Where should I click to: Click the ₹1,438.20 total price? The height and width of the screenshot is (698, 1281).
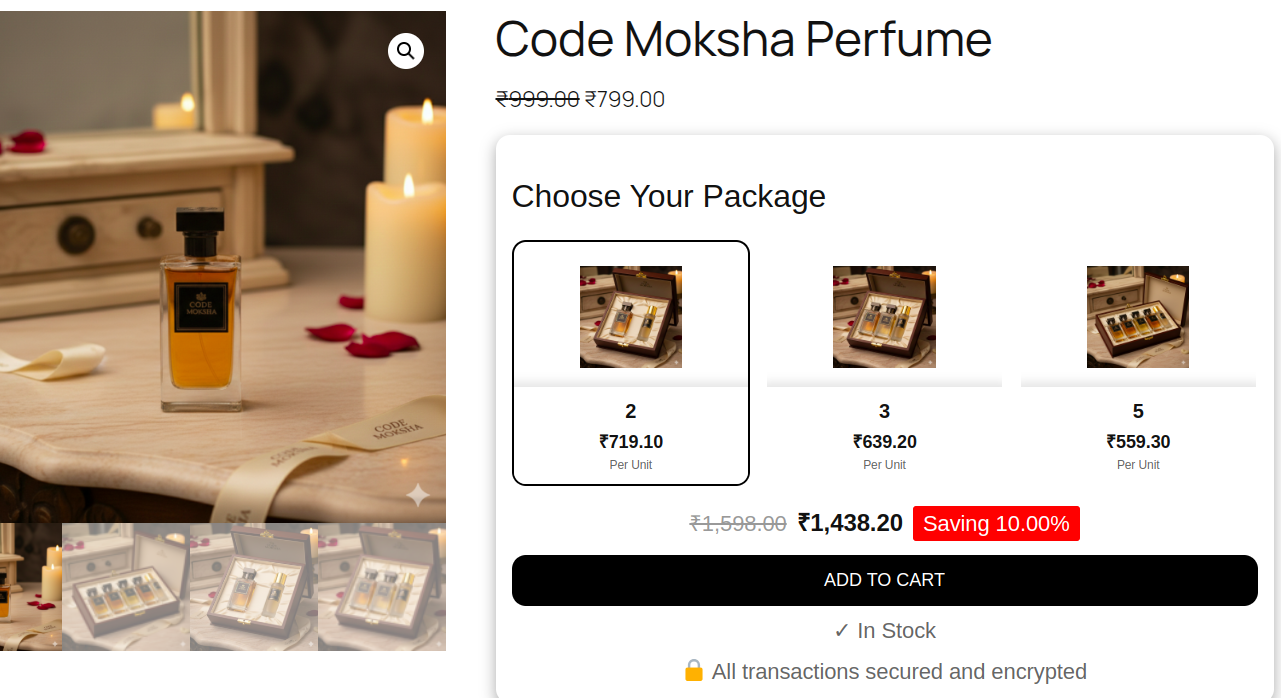coord(850,523)
